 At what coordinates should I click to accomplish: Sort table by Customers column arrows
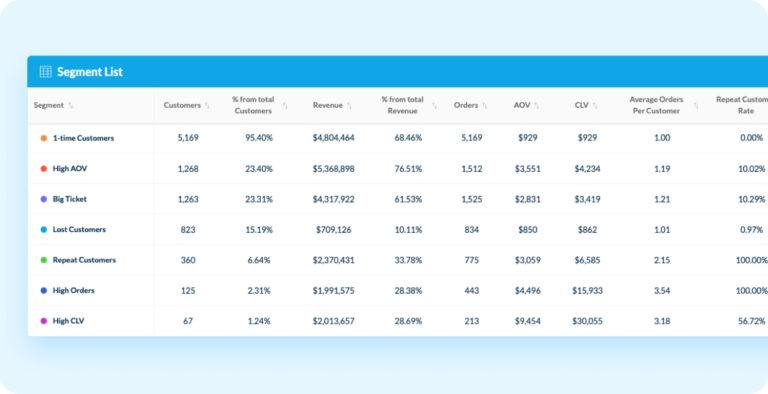pos(207,105)
